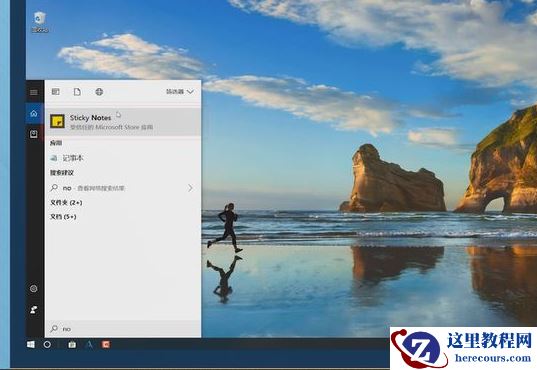The height and width of the screenshot is (370, 537).
Task: Filter search results by Web globe icon
Action: [x=99, y=92]
